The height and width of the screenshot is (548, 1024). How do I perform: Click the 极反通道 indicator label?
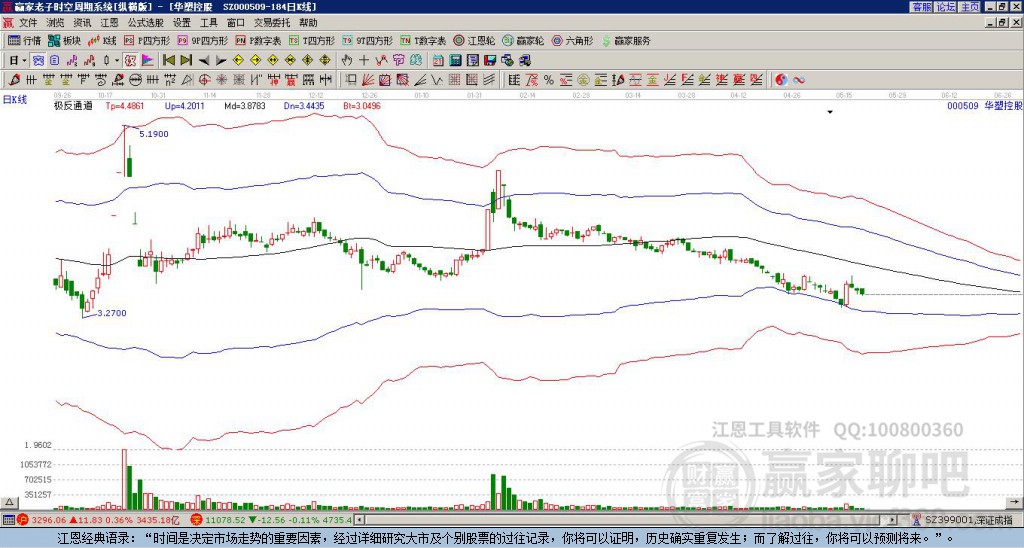coord(73,106)
